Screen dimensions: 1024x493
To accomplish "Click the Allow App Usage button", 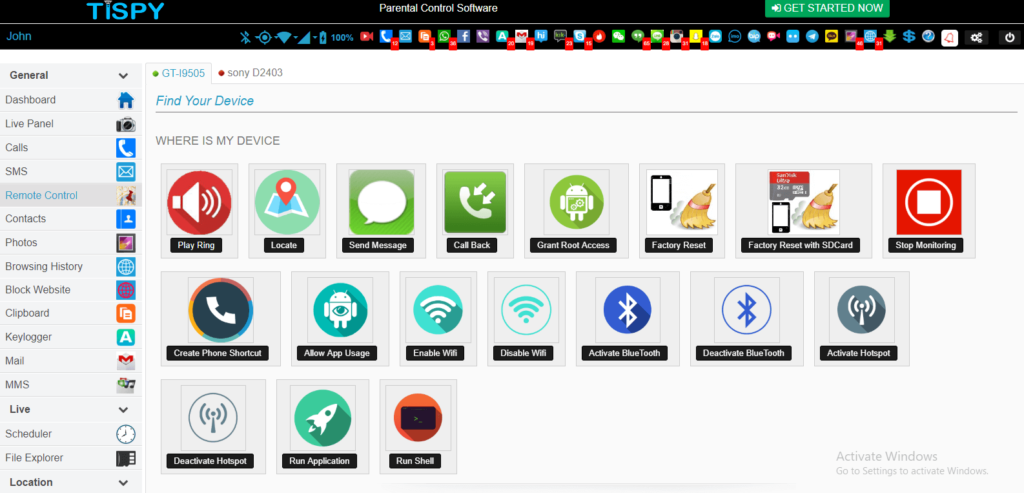I will pos(337,353).
